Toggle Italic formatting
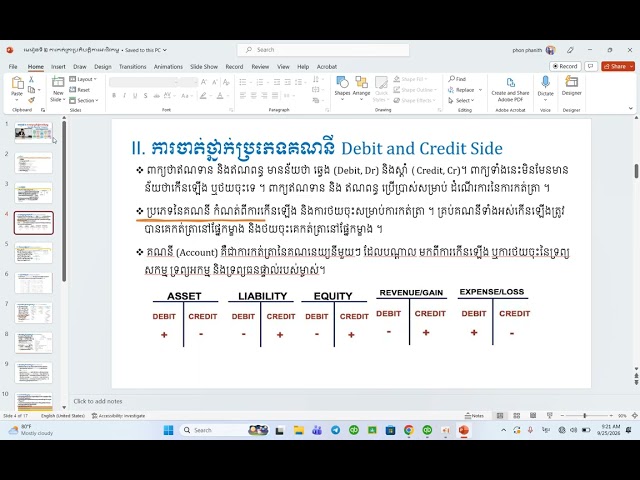The image size is (640, 480). point(124,96)
